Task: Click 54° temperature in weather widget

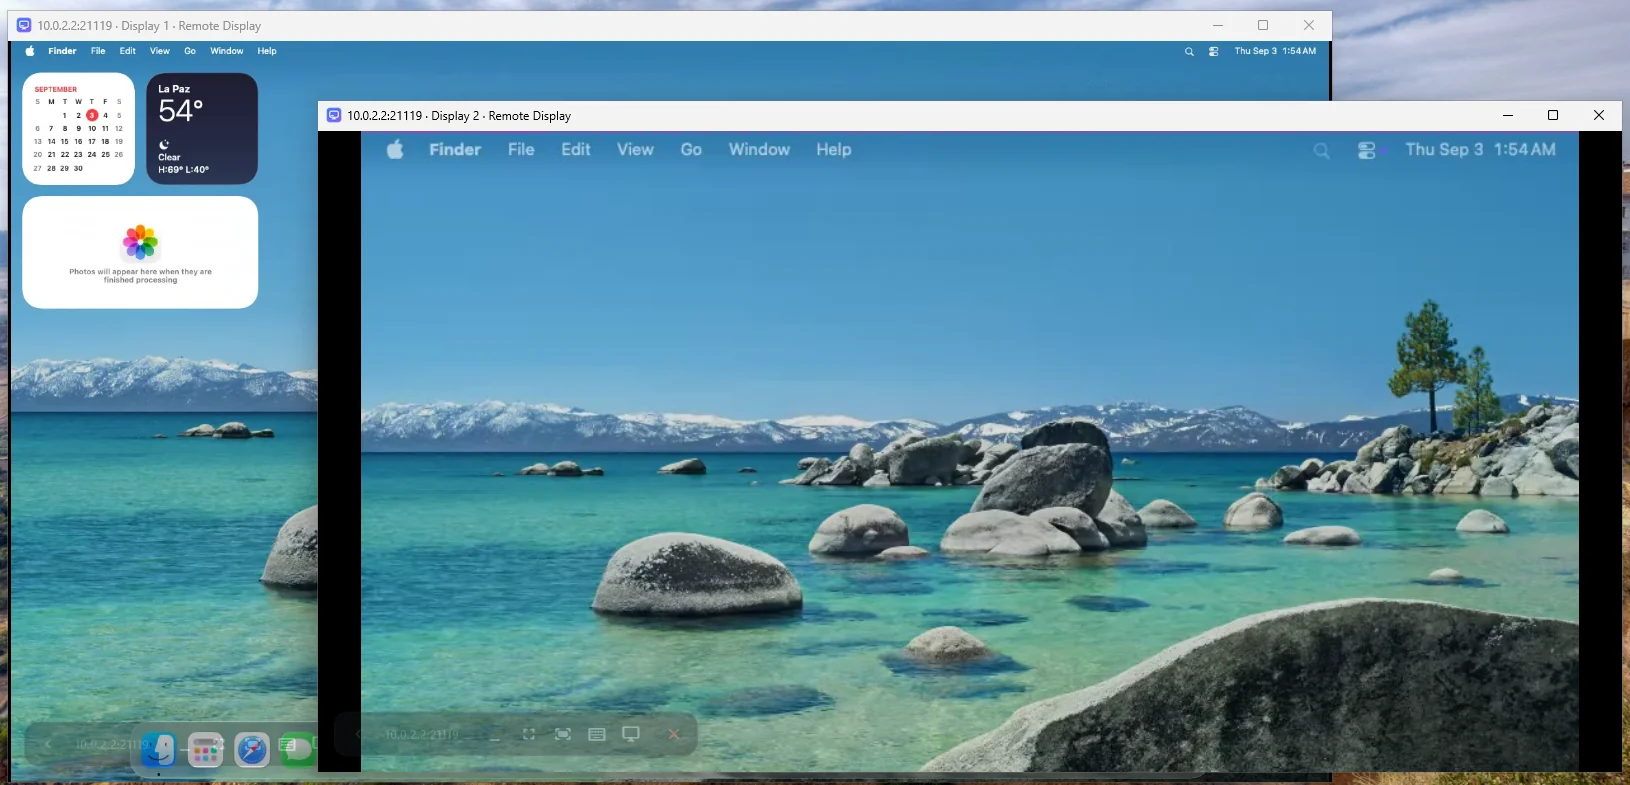Action: tap(181, 111)
